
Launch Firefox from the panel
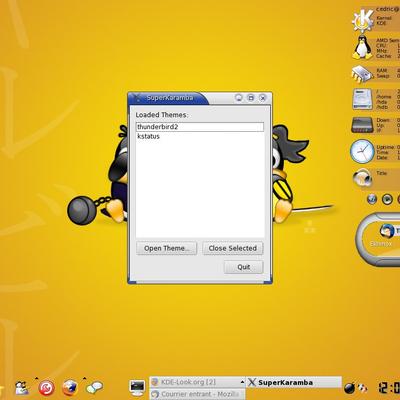coord(70,388)
